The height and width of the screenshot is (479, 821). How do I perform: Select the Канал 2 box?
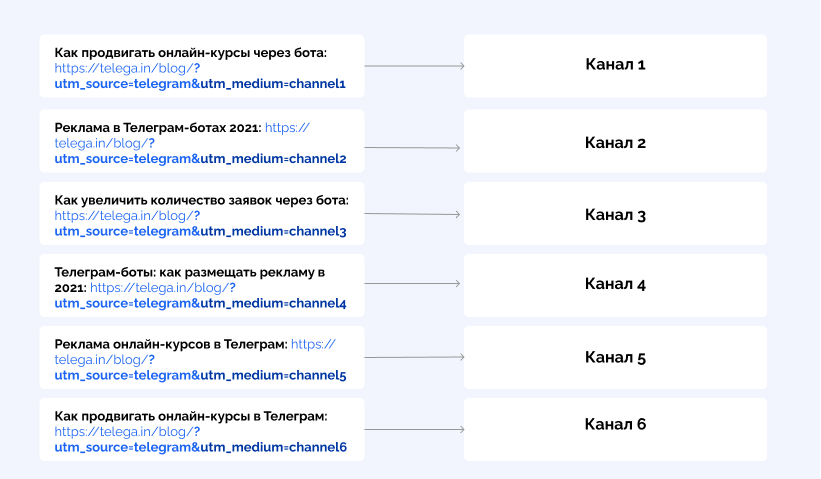(x=615, y=141)
